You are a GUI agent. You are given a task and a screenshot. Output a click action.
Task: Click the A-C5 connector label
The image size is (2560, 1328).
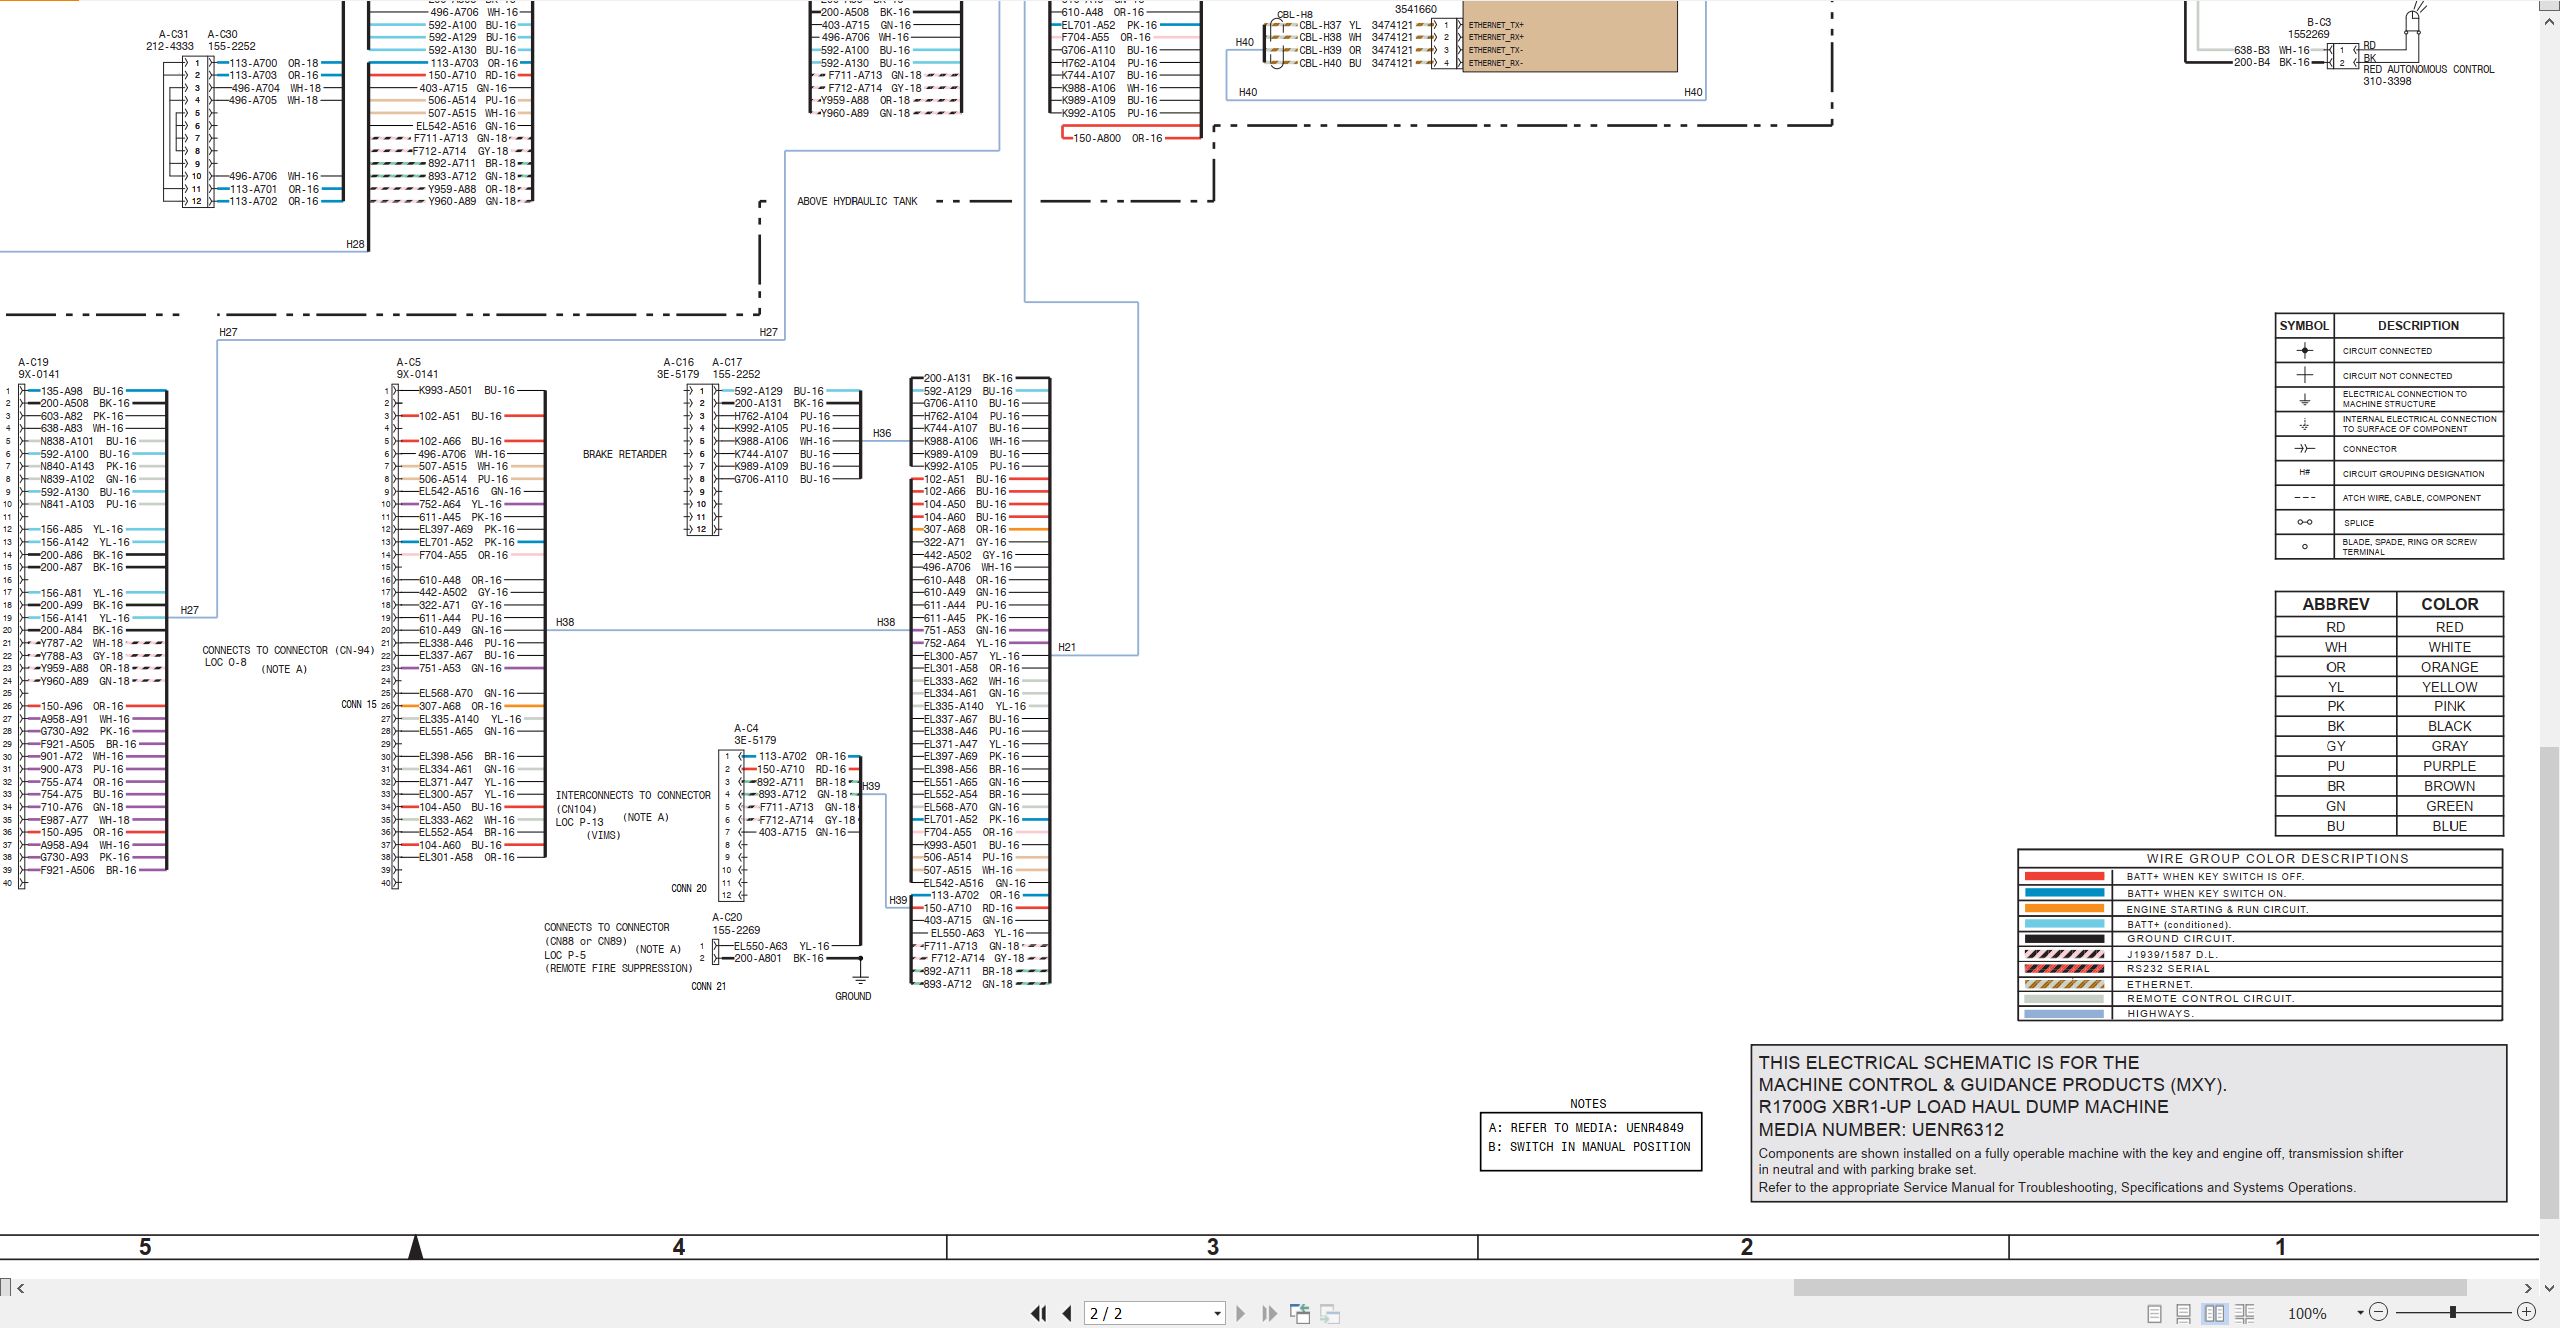pyautogui.click(x=409, y=362)
